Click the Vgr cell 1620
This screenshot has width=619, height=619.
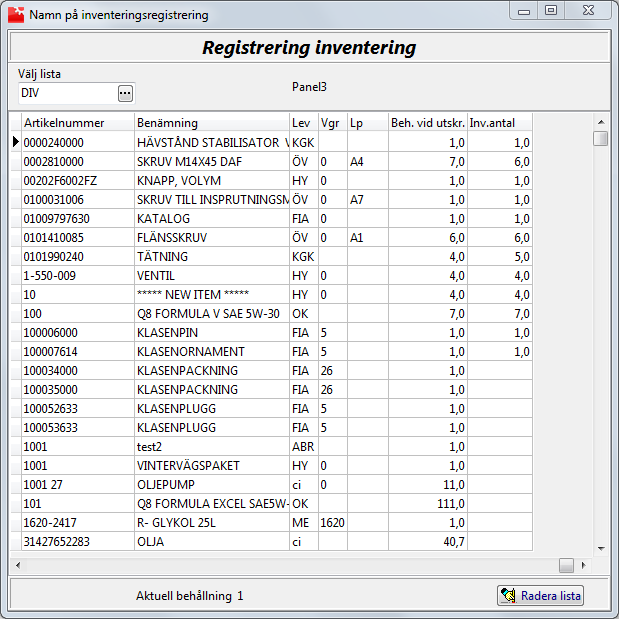333,522
